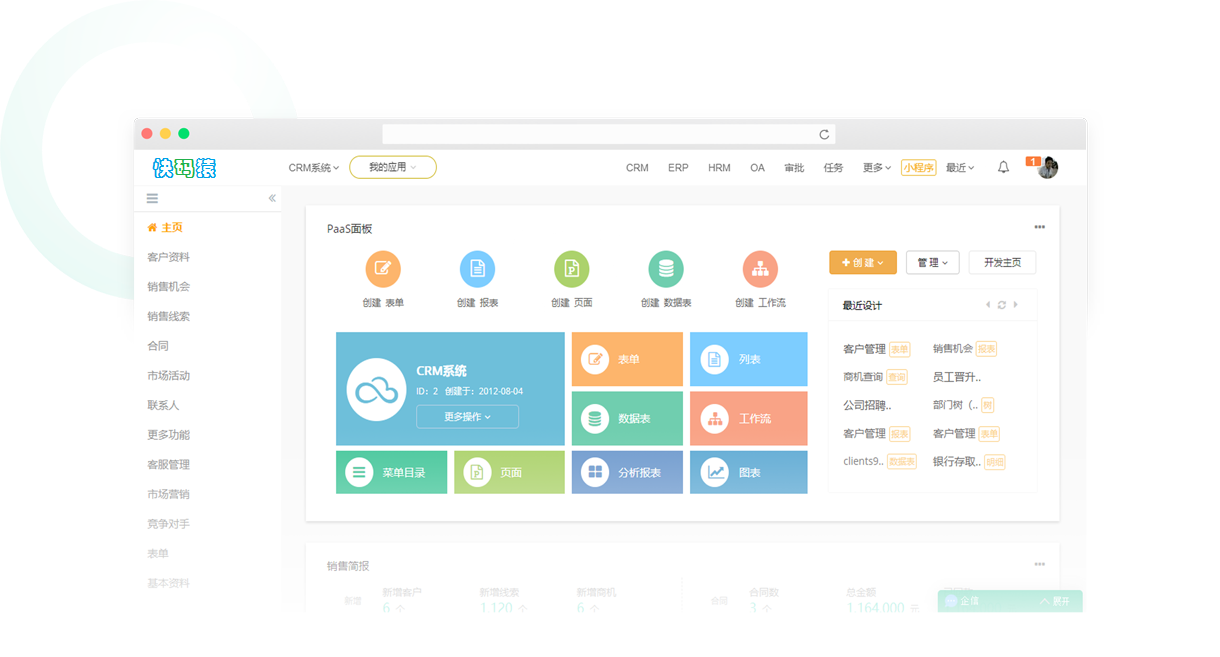Click the 创建 数据表 database icon

pyautogui.click(x=666, y=269)
